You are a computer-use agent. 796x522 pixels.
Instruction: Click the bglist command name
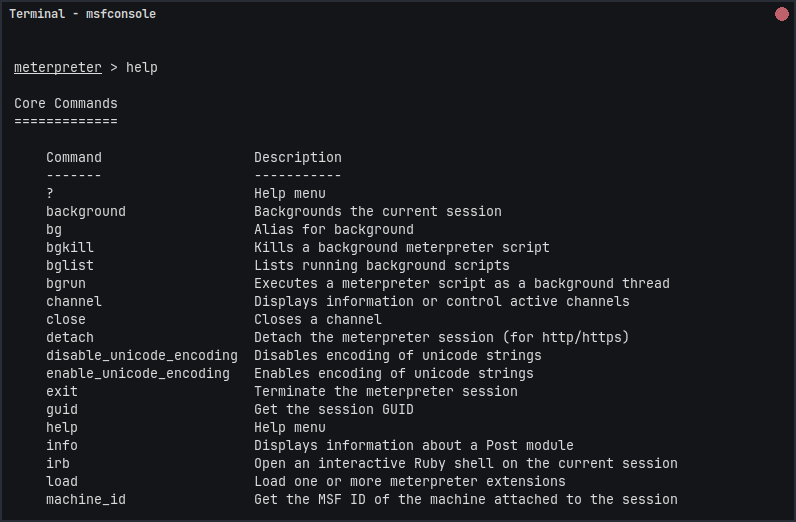tap(70, 266)
